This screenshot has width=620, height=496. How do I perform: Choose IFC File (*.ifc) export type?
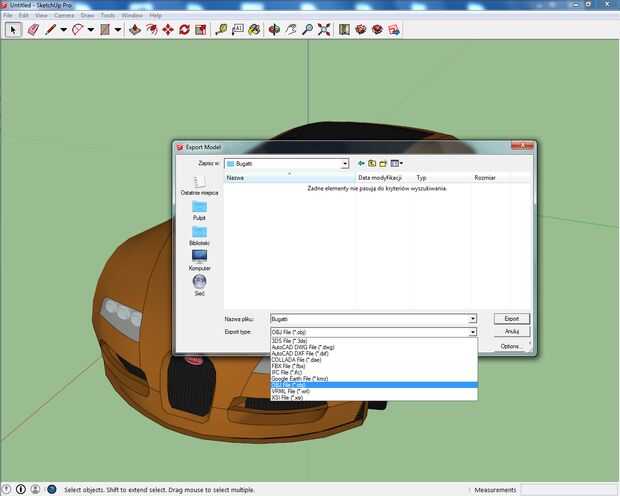(x=374, y=372)
